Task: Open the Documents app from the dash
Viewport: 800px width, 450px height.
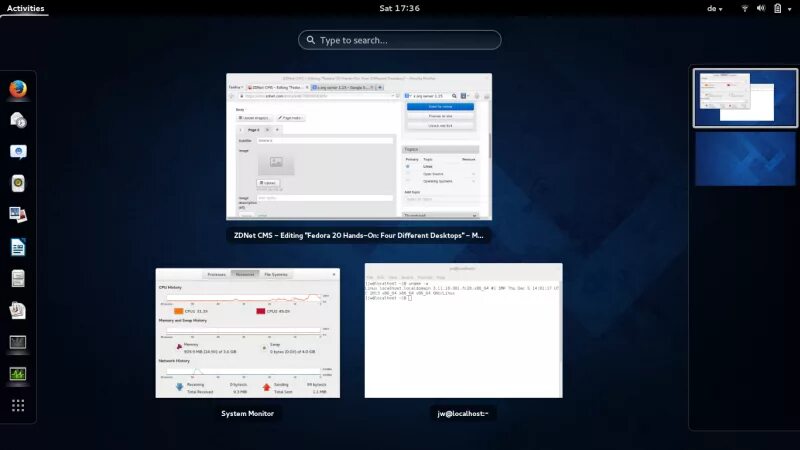Action: [18, 310]
